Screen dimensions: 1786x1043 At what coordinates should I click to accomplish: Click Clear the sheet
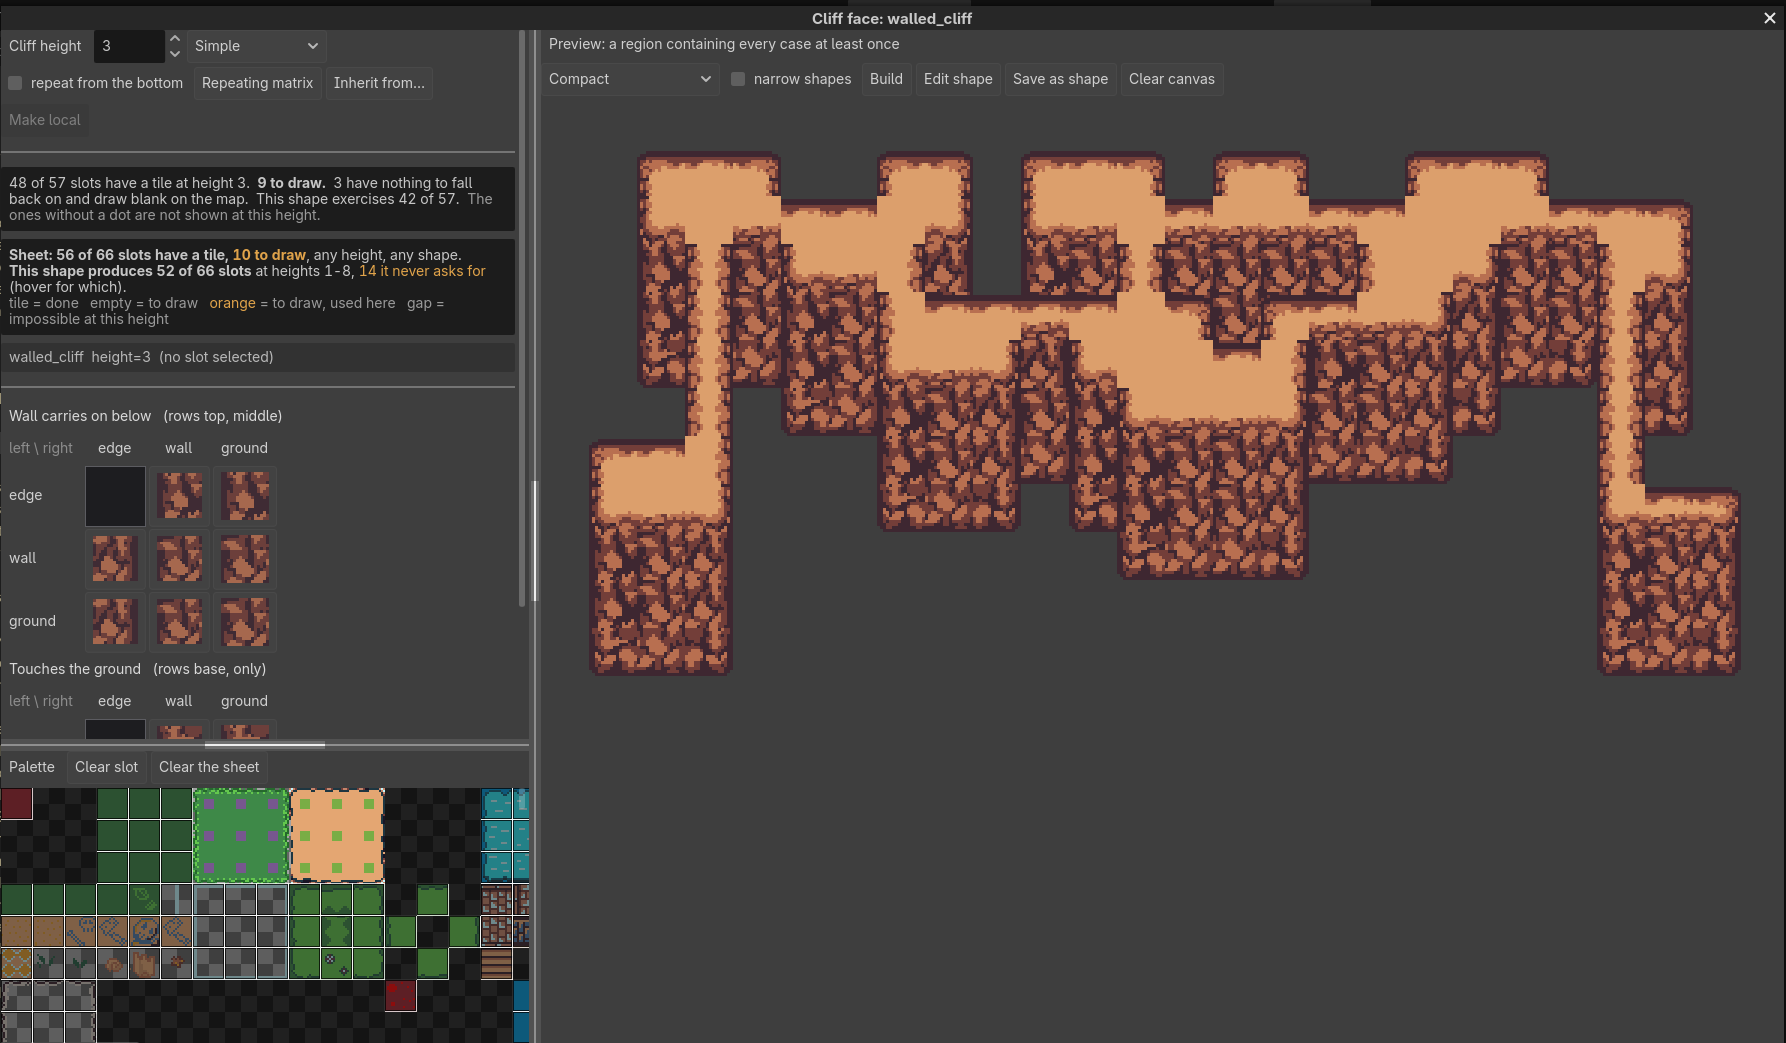pos(209,767)
